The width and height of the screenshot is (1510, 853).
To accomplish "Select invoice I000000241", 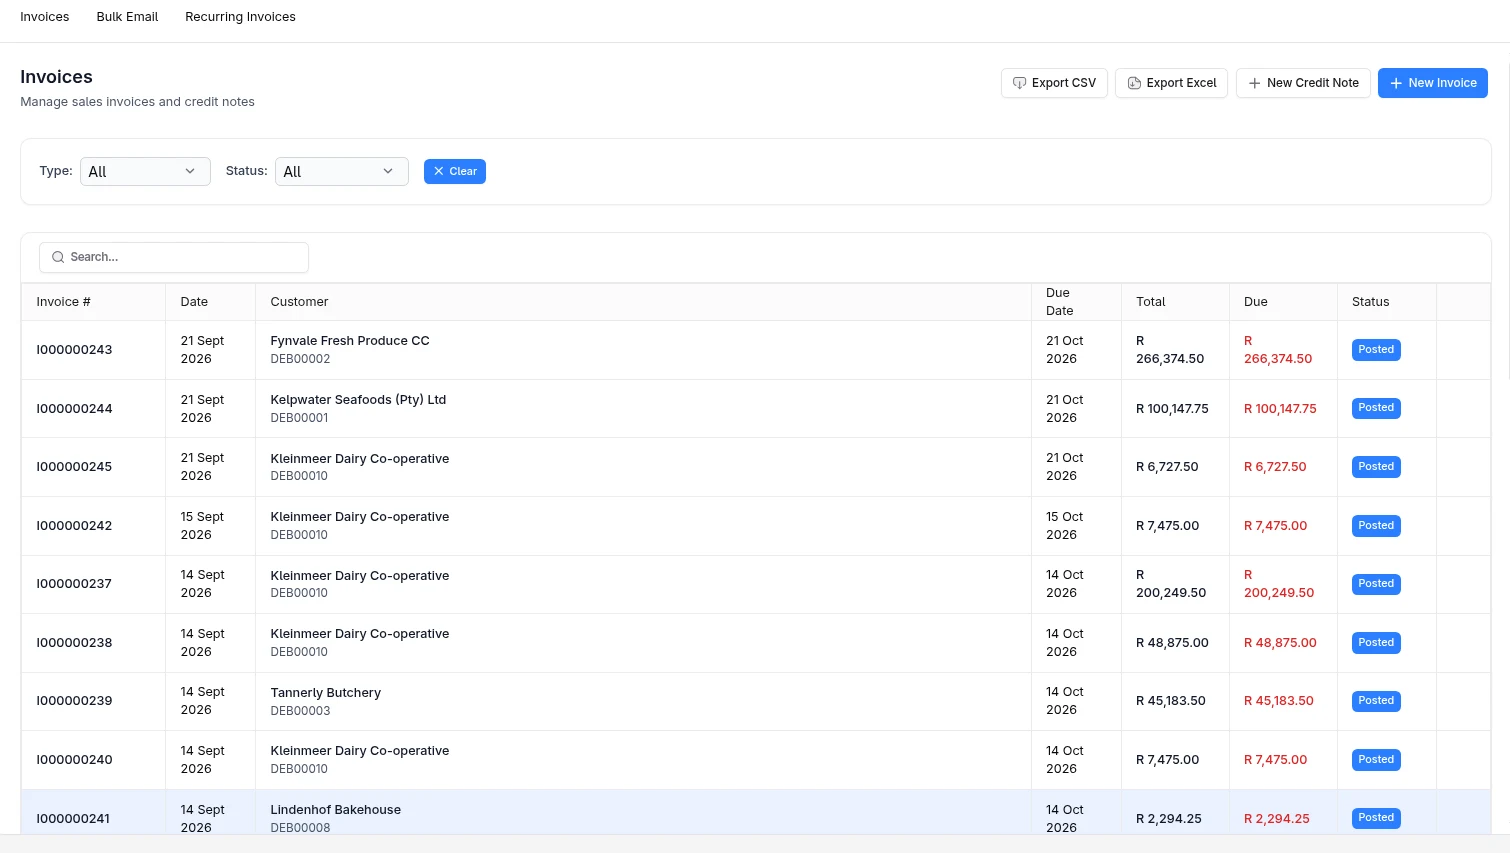I will (x=73, y=818).
